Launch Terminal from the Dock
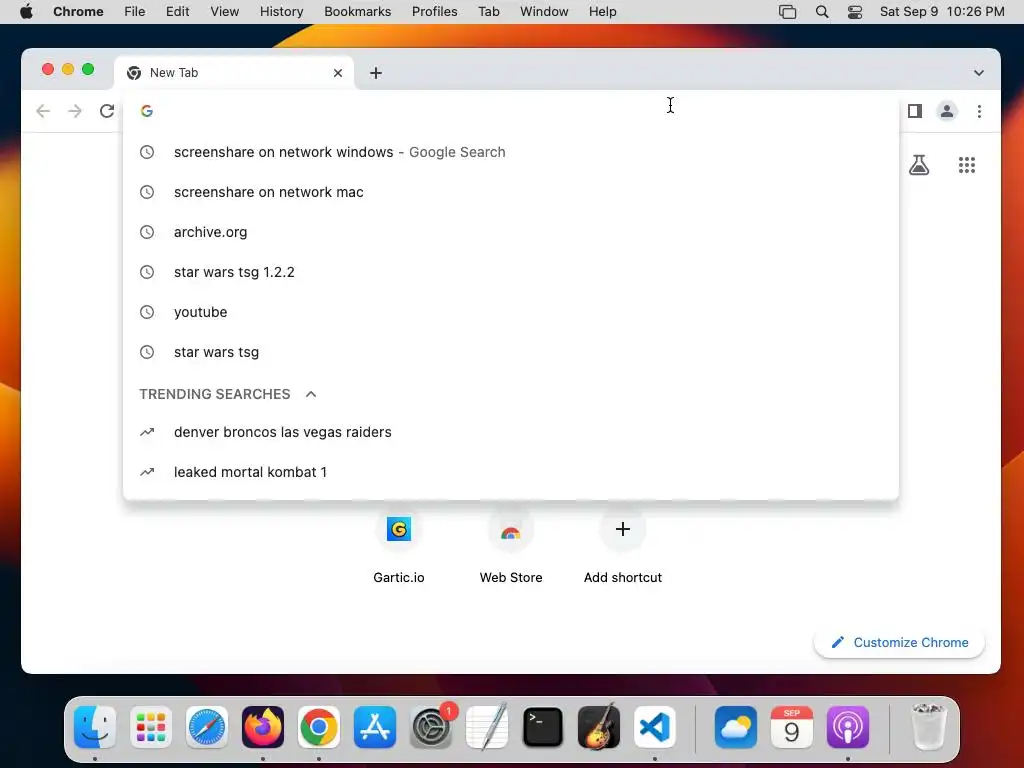This screenshot has width=1024, height=768. (543, 727)
